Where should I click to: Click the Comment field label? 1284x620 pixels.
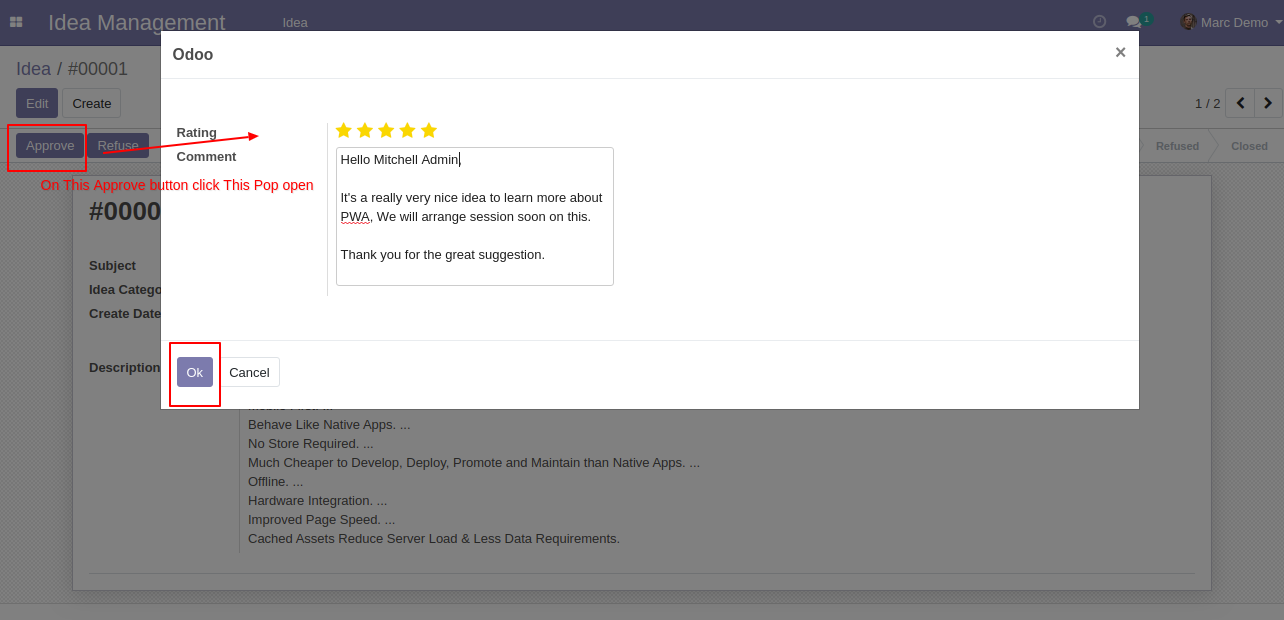pyautogui.click(x=207, y=157)
